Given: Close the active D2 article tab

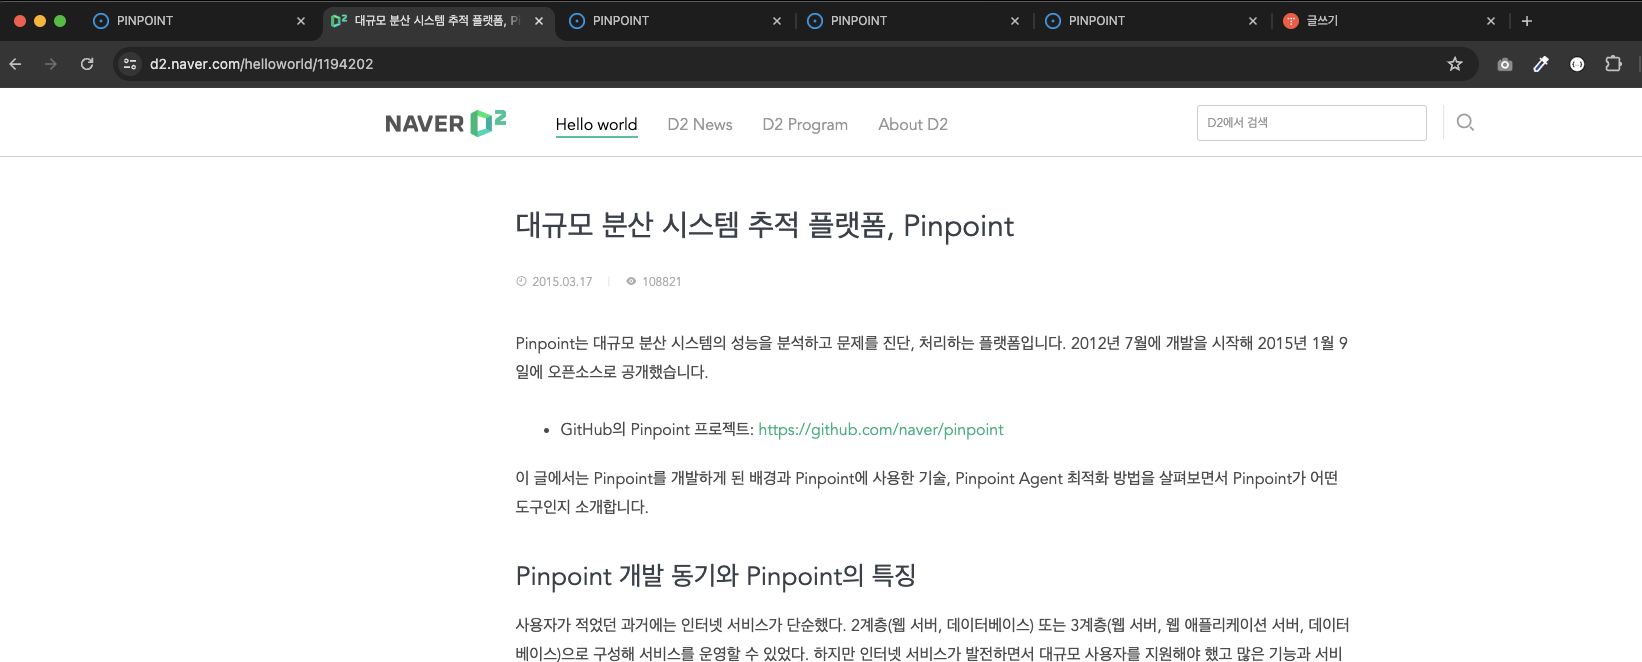Looking at the screenshot, I should tap(539, 21).
